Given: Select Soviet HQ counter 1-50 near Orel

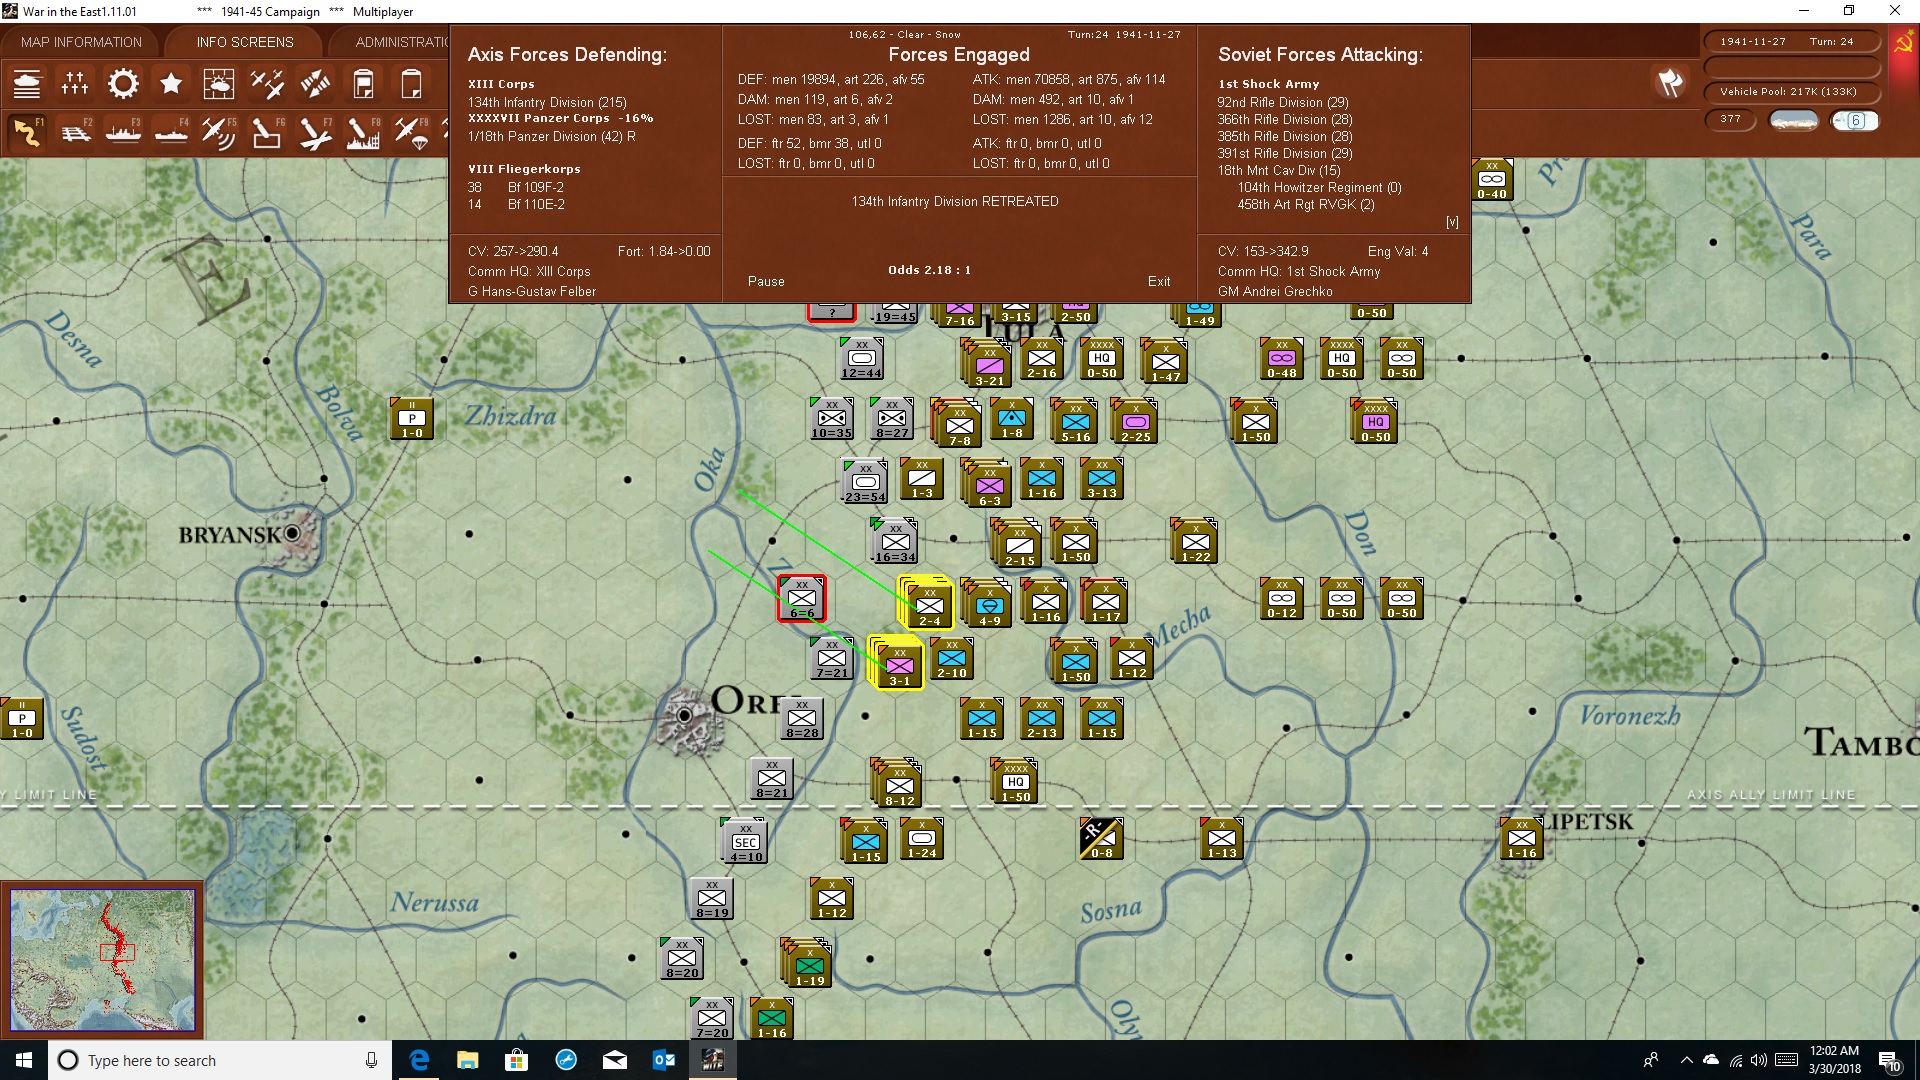Looking at the screenshot, I should pyautogui.click(x=1016, y=780).
